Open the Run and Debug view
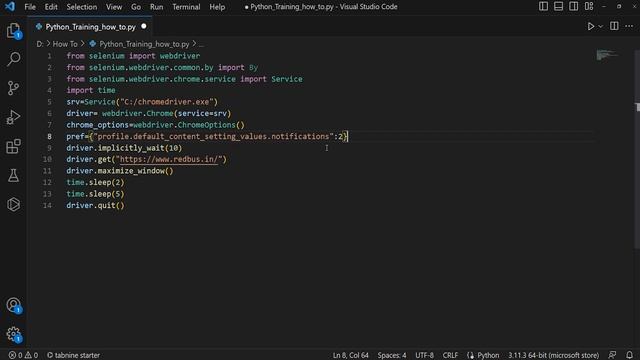Screen dimensions: 640x360 coord(13,118)
